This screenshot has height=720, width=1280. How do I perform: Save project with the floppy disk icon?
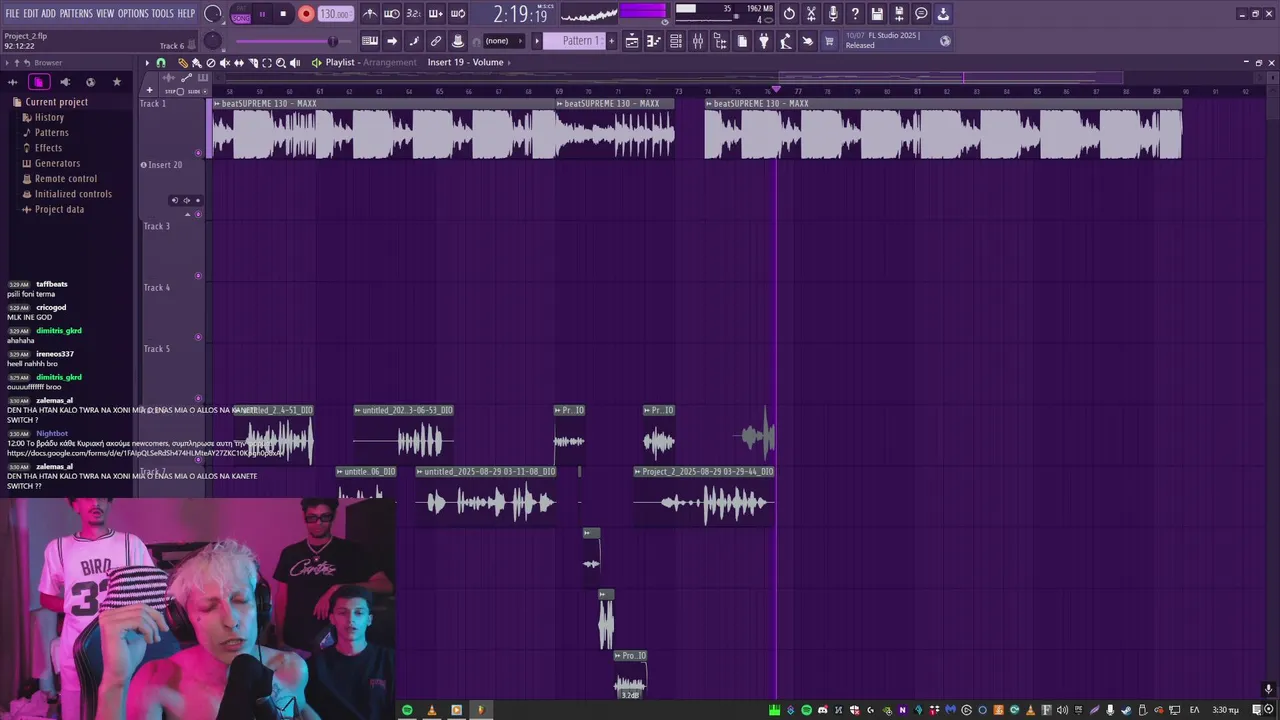(x=877, y=14)
